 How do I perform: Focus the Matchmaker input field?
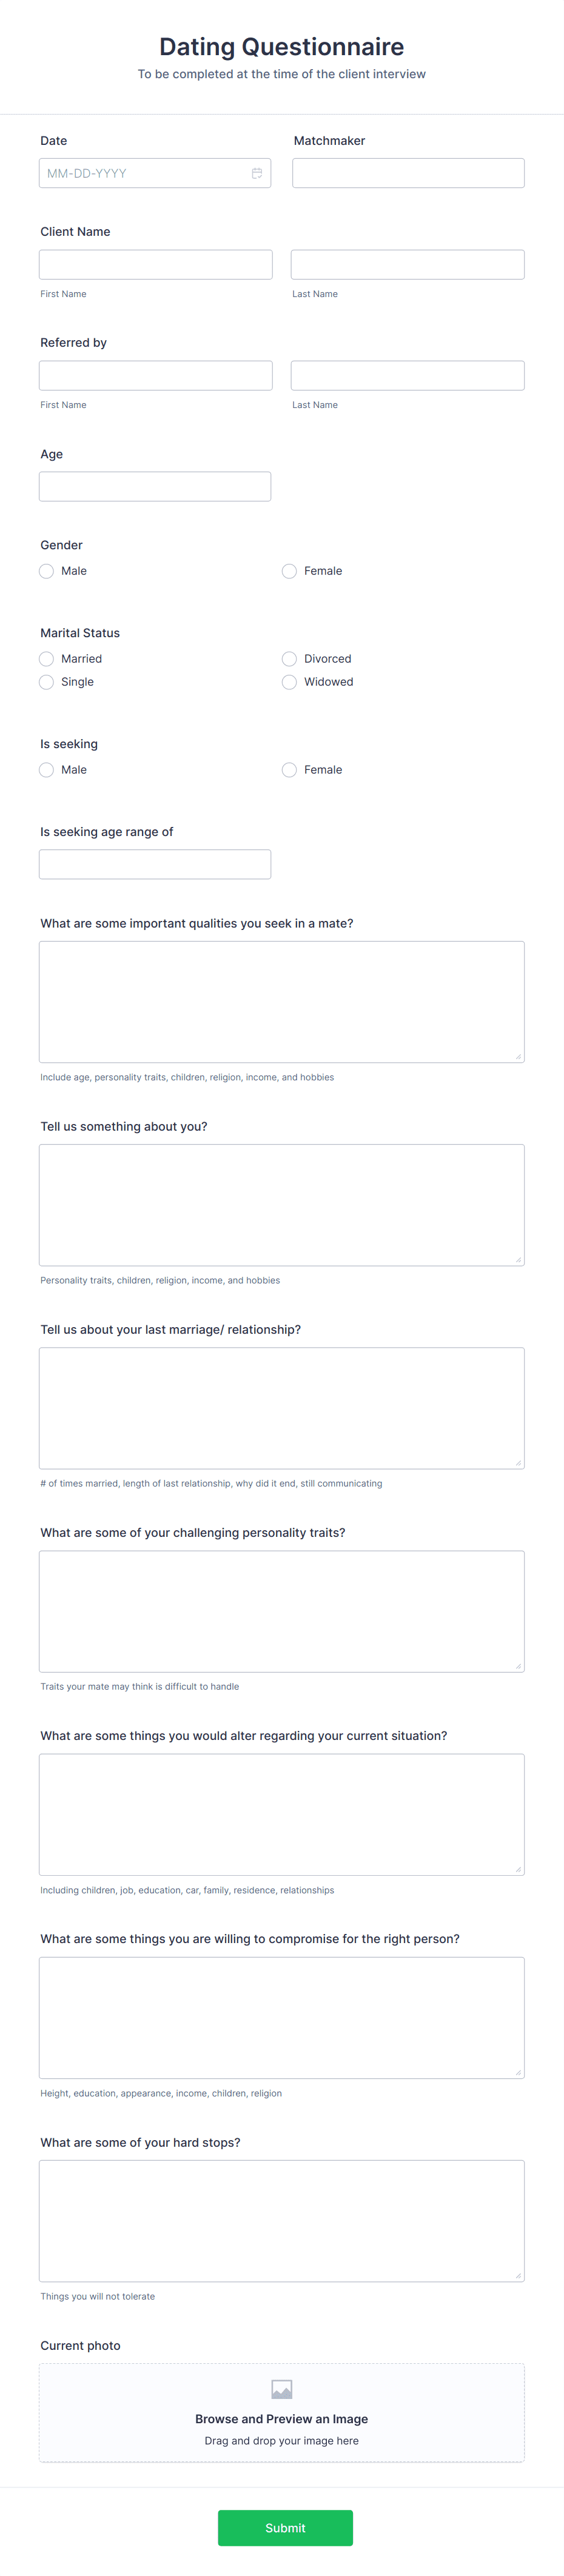407,172
